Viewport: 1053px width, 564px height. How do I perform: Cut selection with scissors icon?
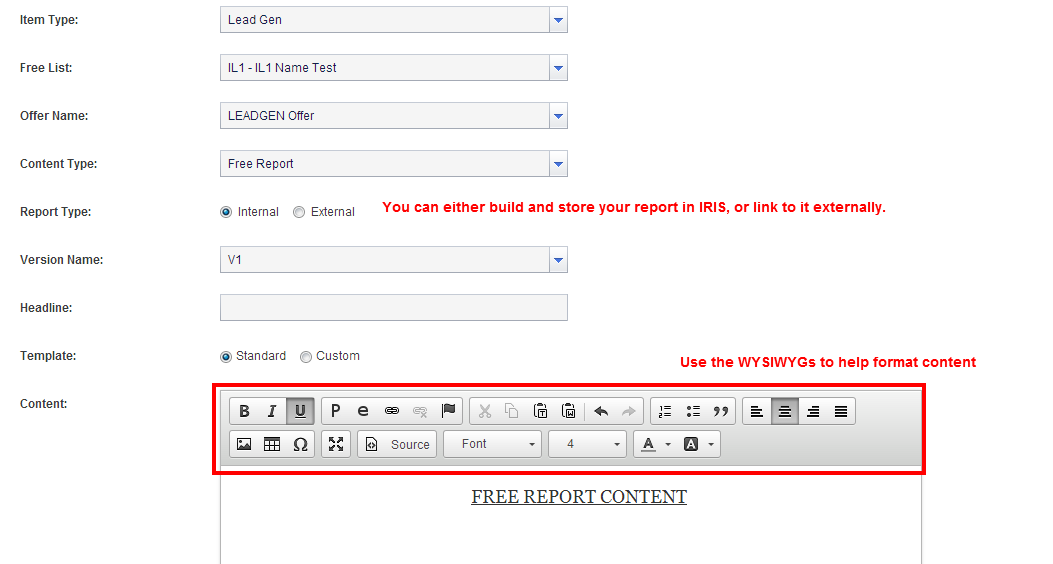click(484, 411)
